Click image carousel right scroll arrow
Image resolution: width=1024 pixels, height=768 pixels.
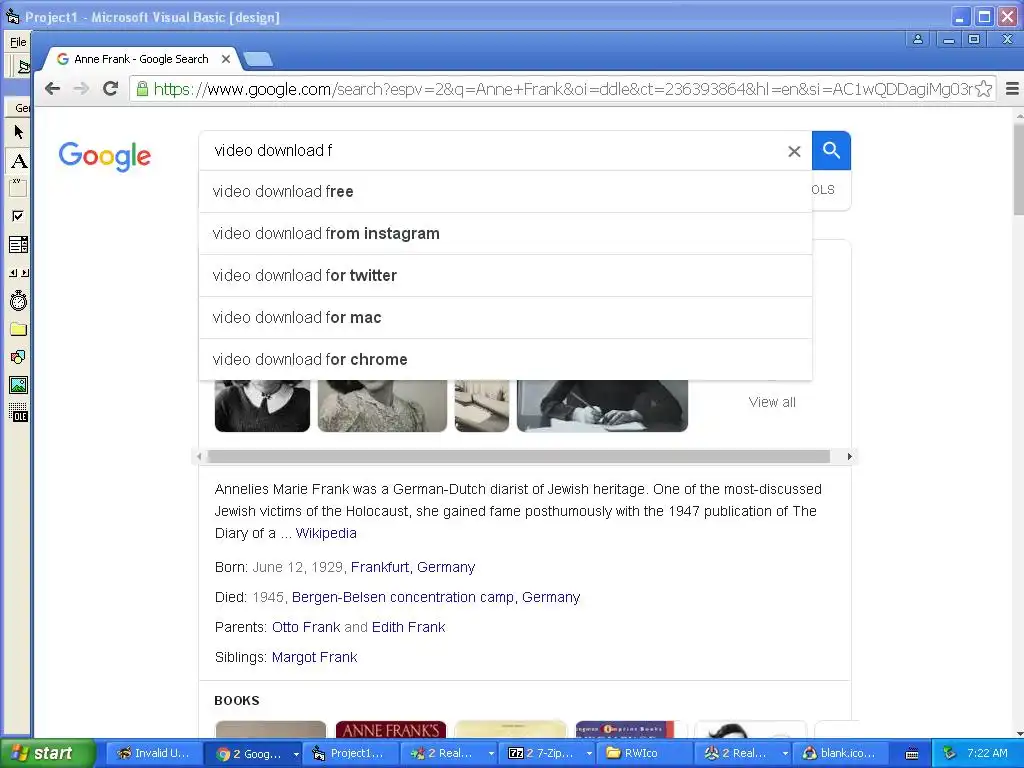pyautogui.click(x=849, y=456)
